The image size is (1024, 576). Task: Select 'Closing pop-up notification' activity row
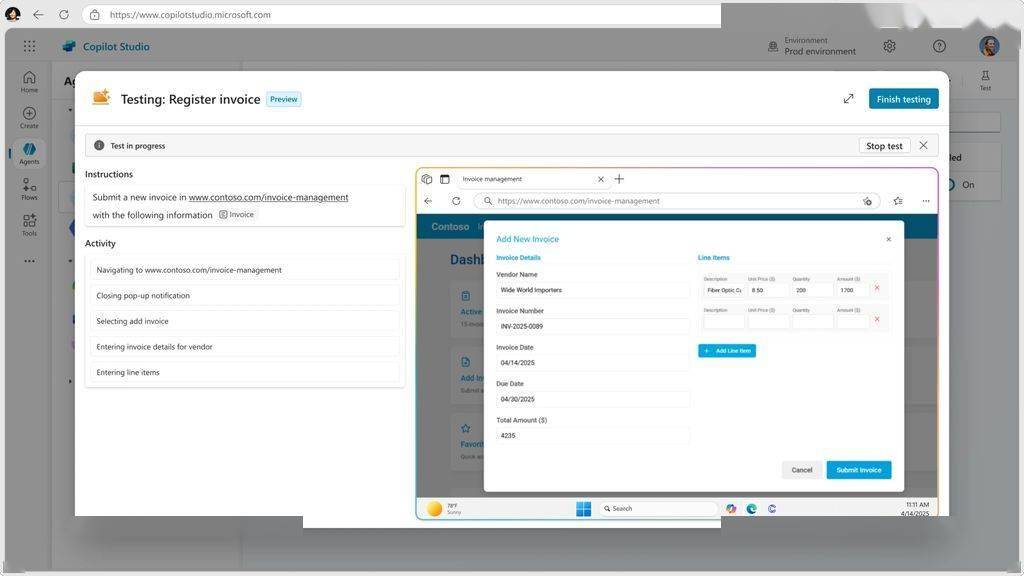click(244, 296)
